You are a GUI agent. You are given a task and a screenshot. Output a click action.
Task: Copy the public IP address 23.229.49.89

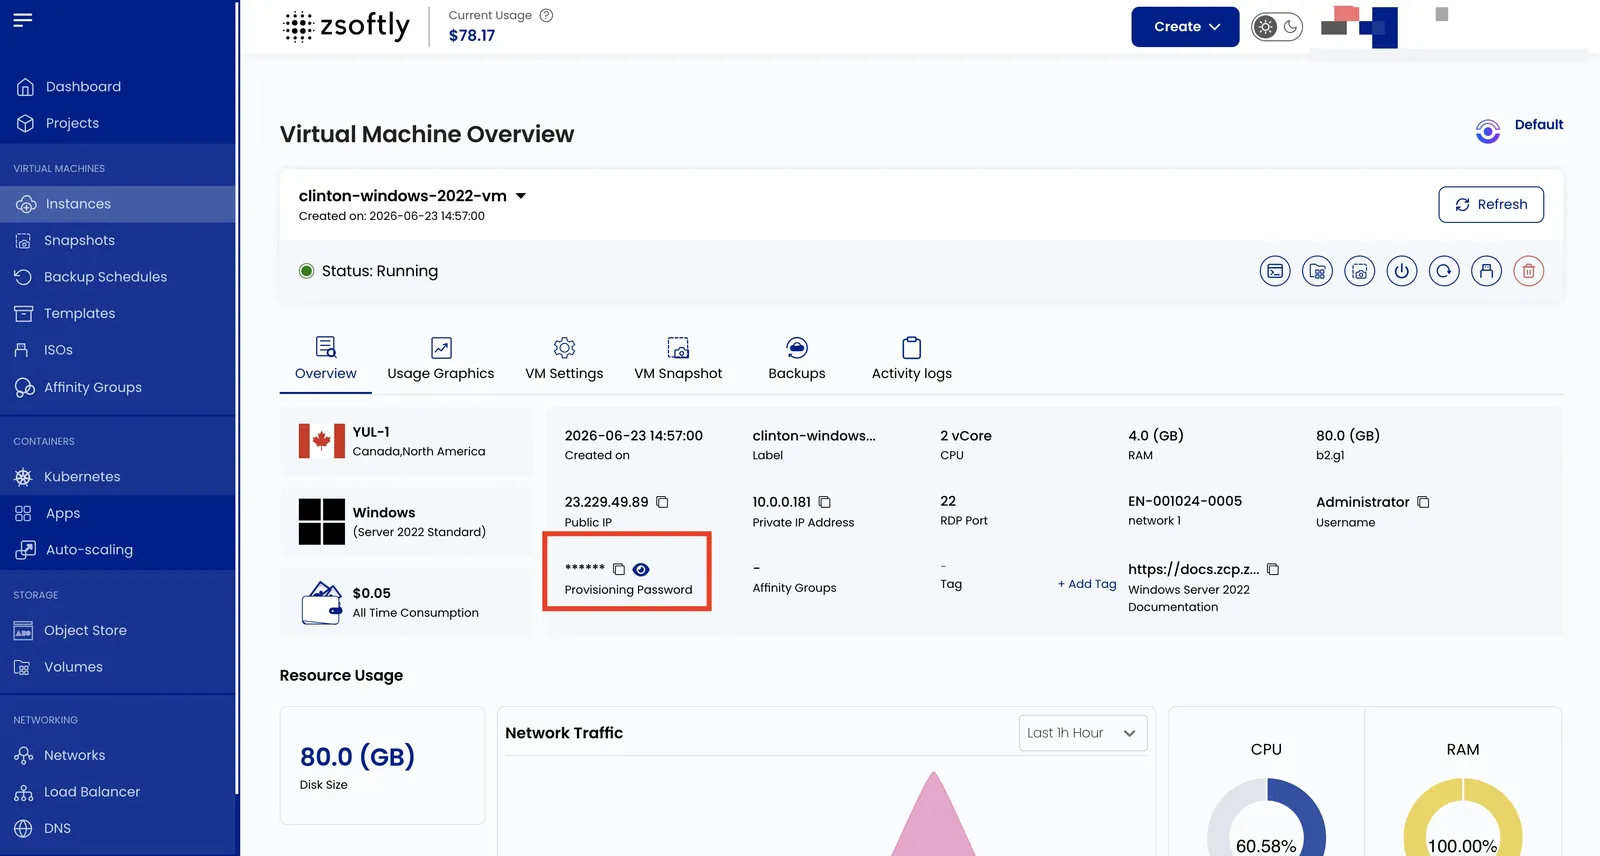(x=662, y=502)
